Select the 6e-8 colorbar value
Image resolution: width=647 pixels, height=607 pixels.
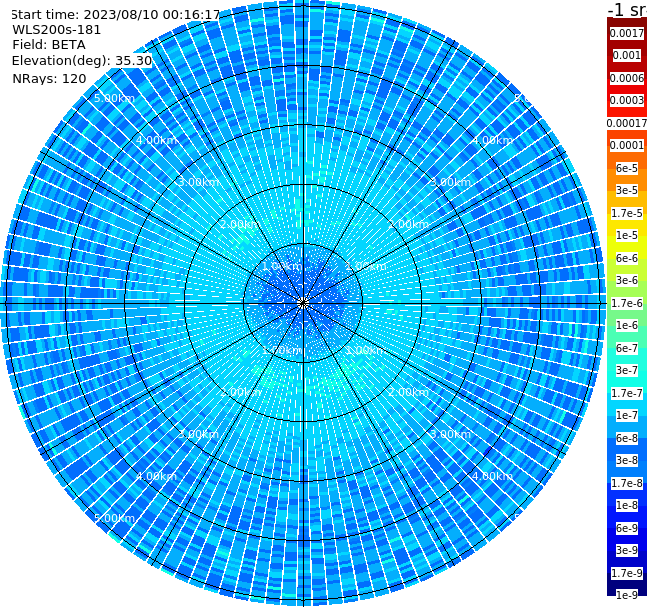pyautogui.click(x=627, y=438)
